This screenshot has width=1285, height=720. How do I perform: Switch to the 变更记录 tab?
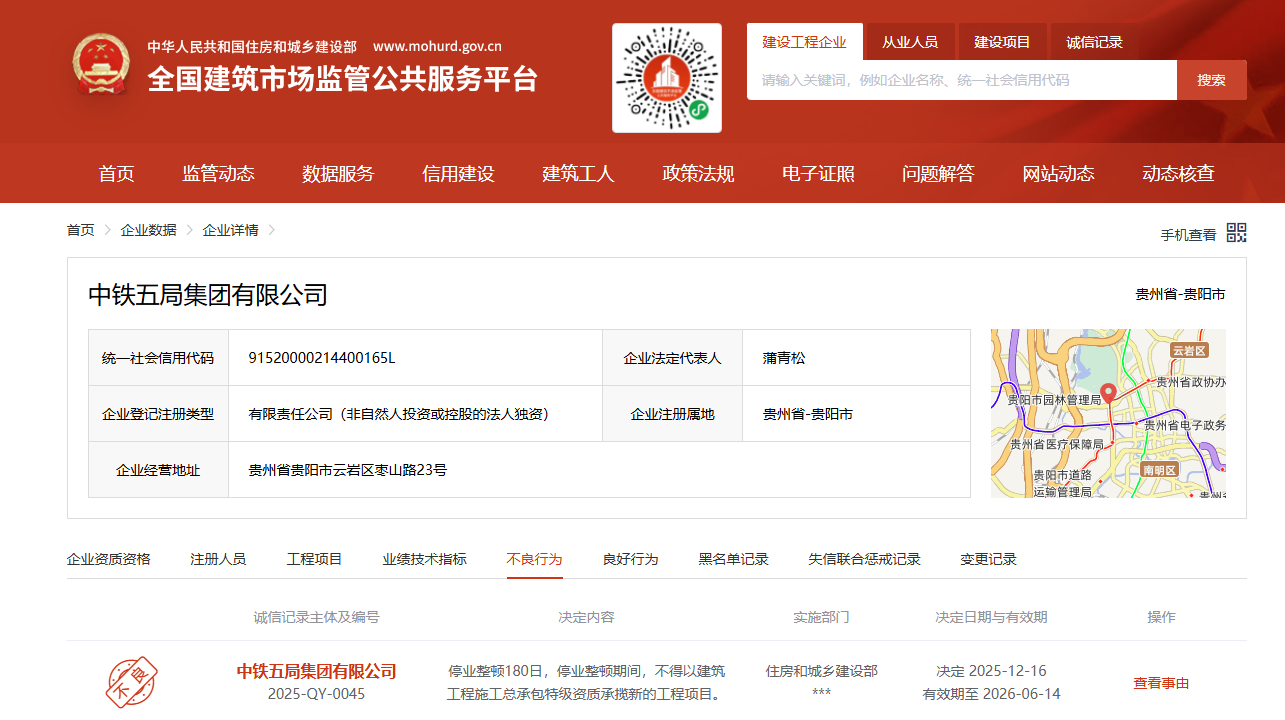[x=987, y=560]
